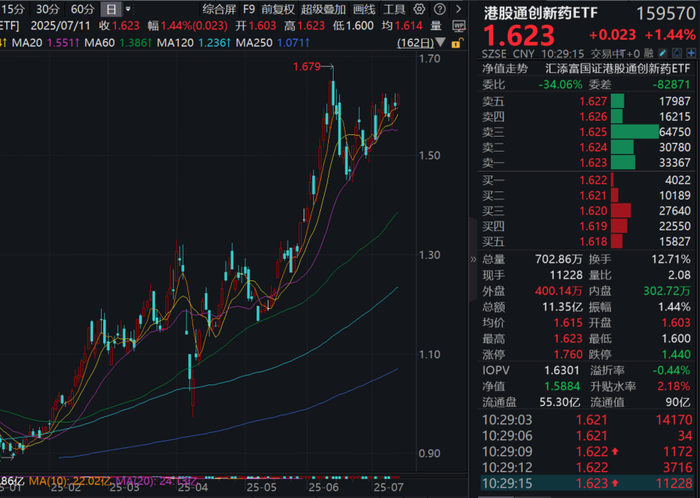Image resolution: width=700 pixels, height=498 pixels.
Task: Open the (162日) range dropdown triangle
Action: [x=440, y=43]
